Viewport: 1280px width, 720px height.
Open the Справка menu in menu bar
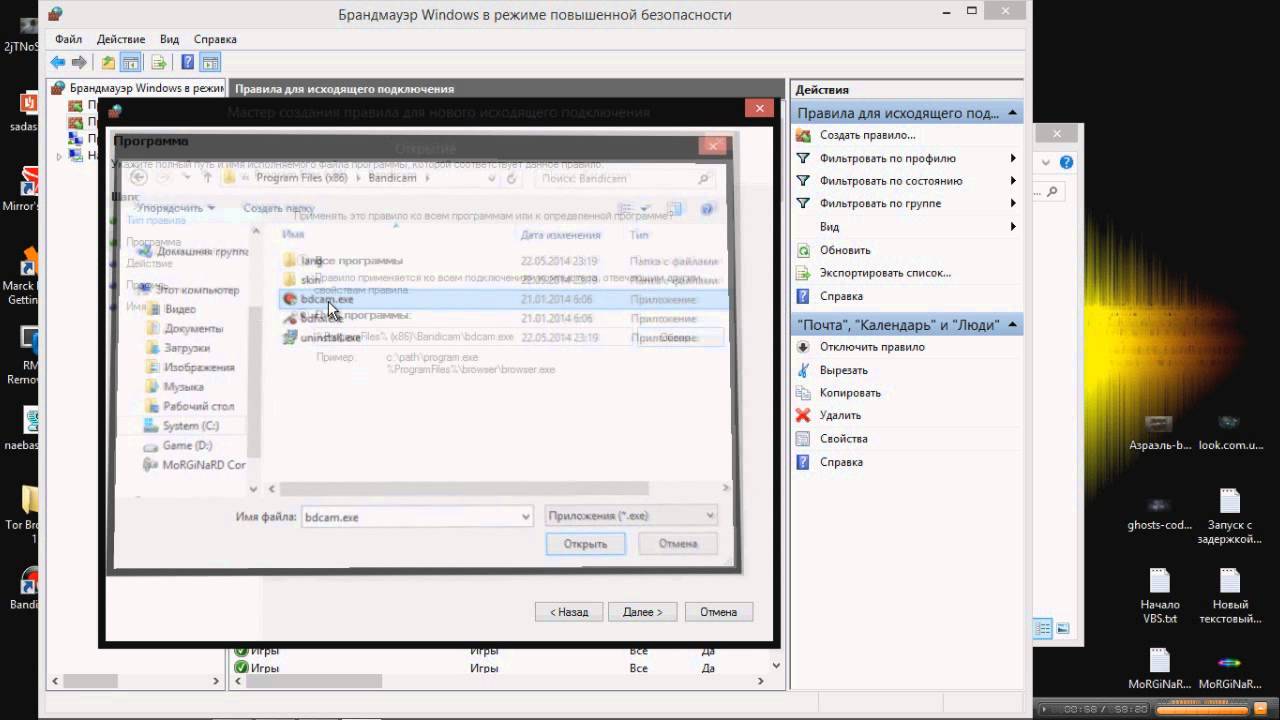coord(215,39)
